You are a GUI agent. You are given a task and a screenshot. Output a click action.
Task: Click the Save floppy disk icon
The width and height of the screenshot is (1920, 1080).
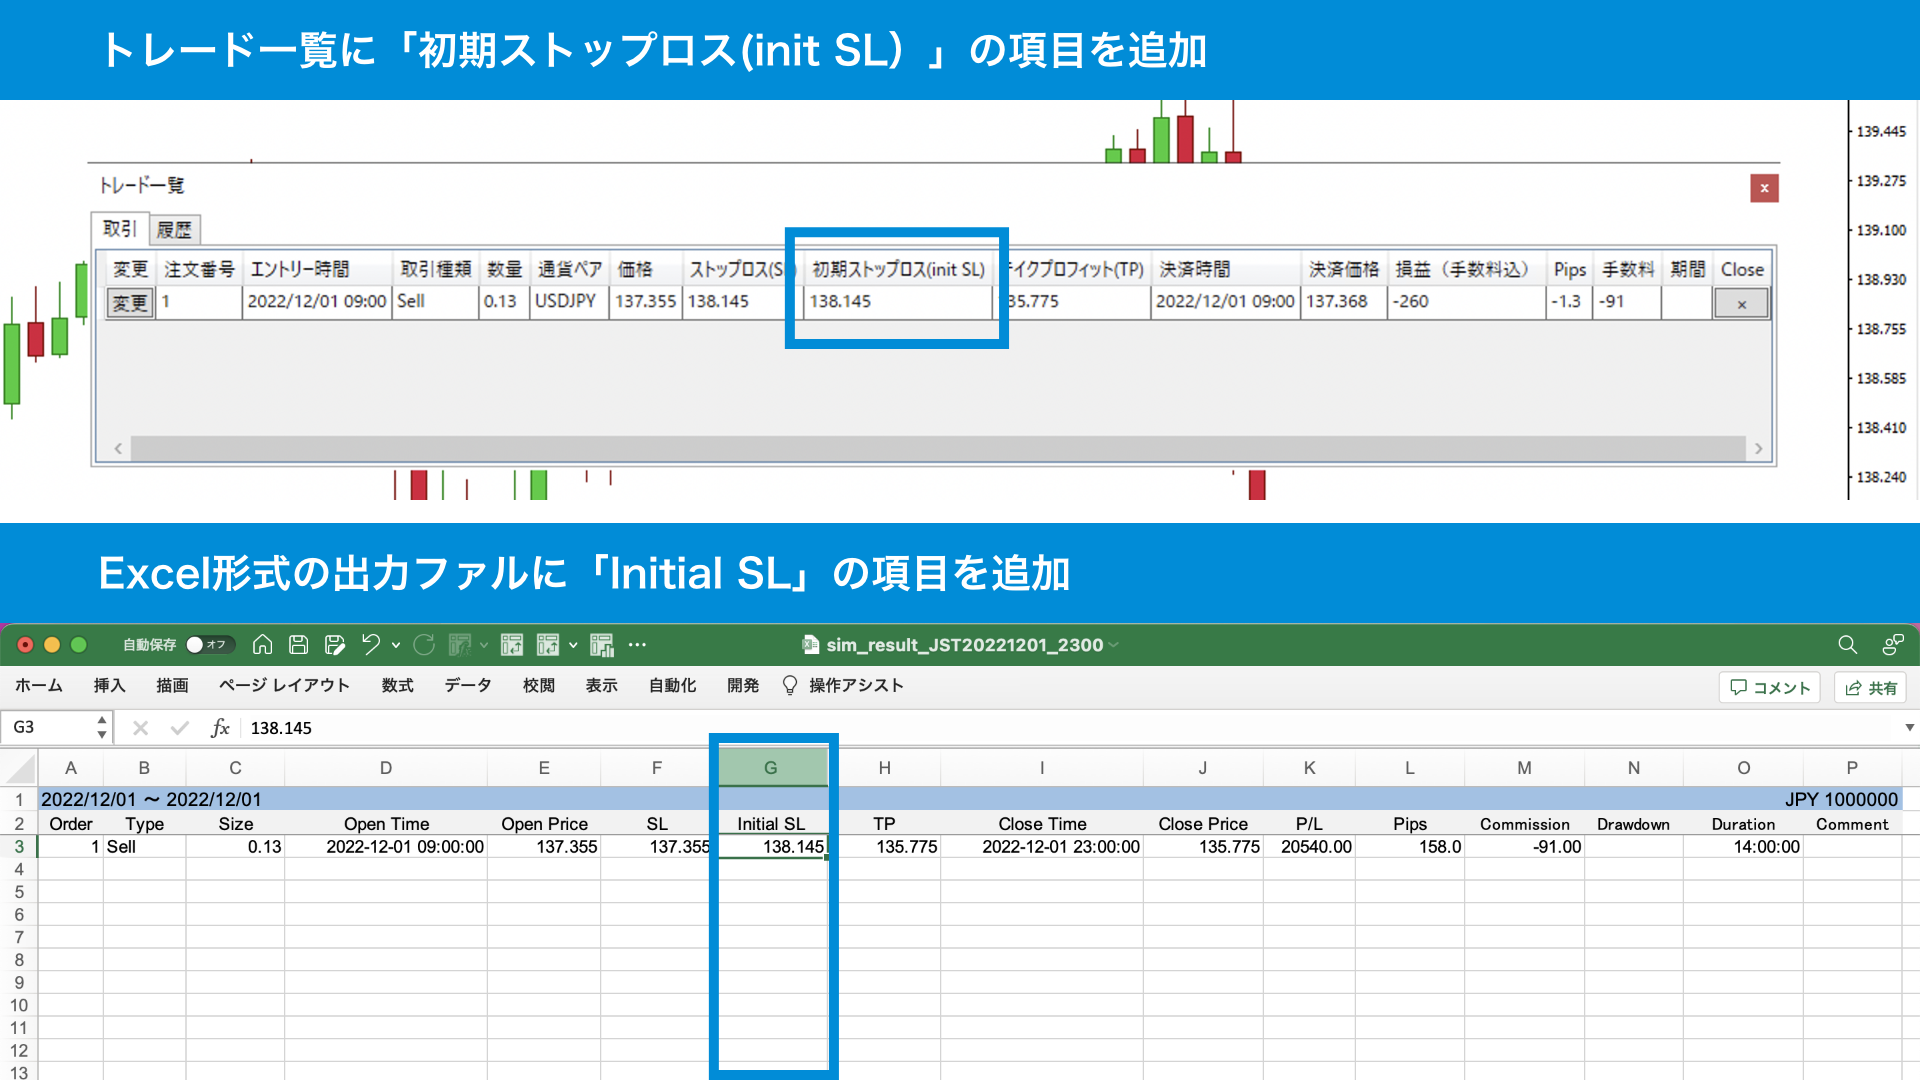tap(298, 645)
